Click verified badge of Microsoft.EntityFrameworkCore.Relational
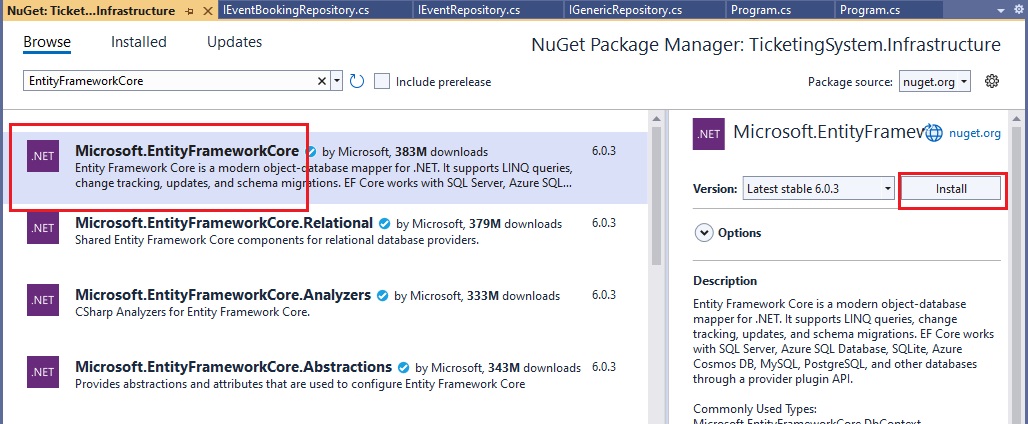Viewport: 1028px width, 424px height. click(x=386, y=223)
